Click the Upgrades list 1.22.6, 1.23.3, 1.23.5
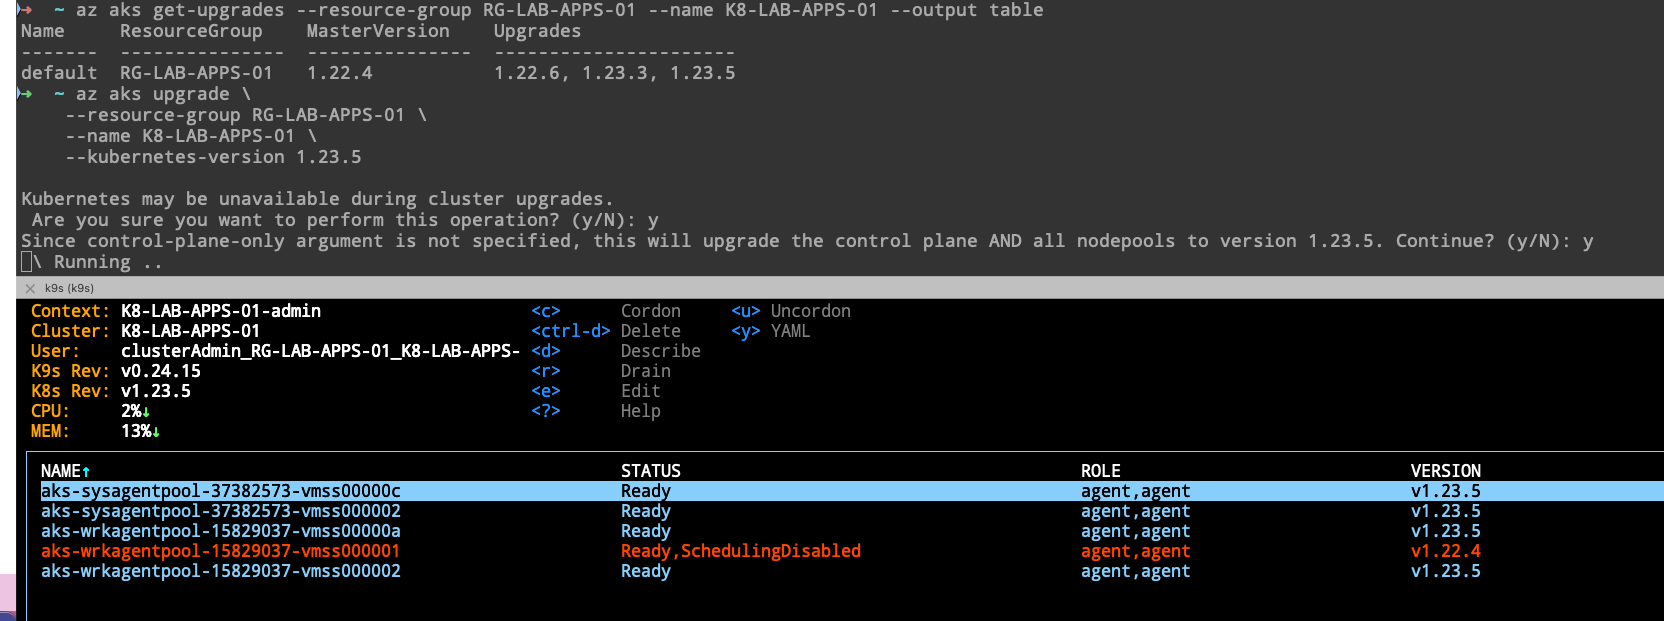 coord(615,73)
